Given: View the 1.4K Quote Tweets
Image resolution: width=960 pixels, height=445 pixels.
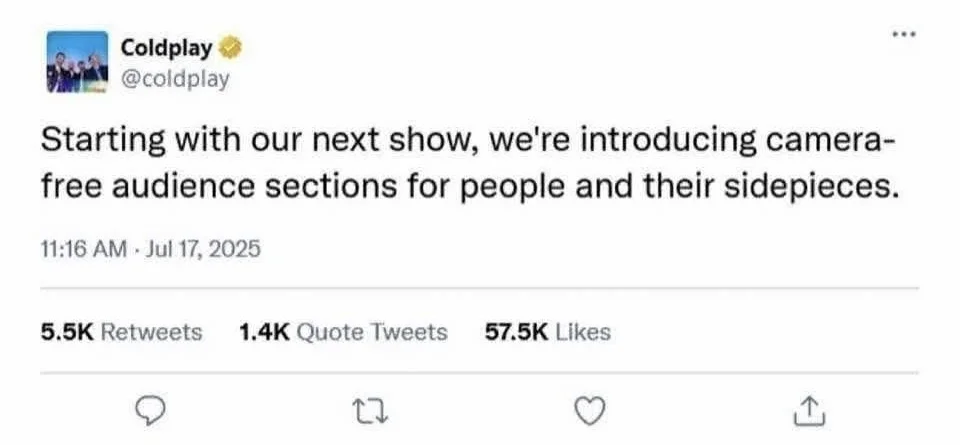Looking at the screenshot, I should [343, 332].
